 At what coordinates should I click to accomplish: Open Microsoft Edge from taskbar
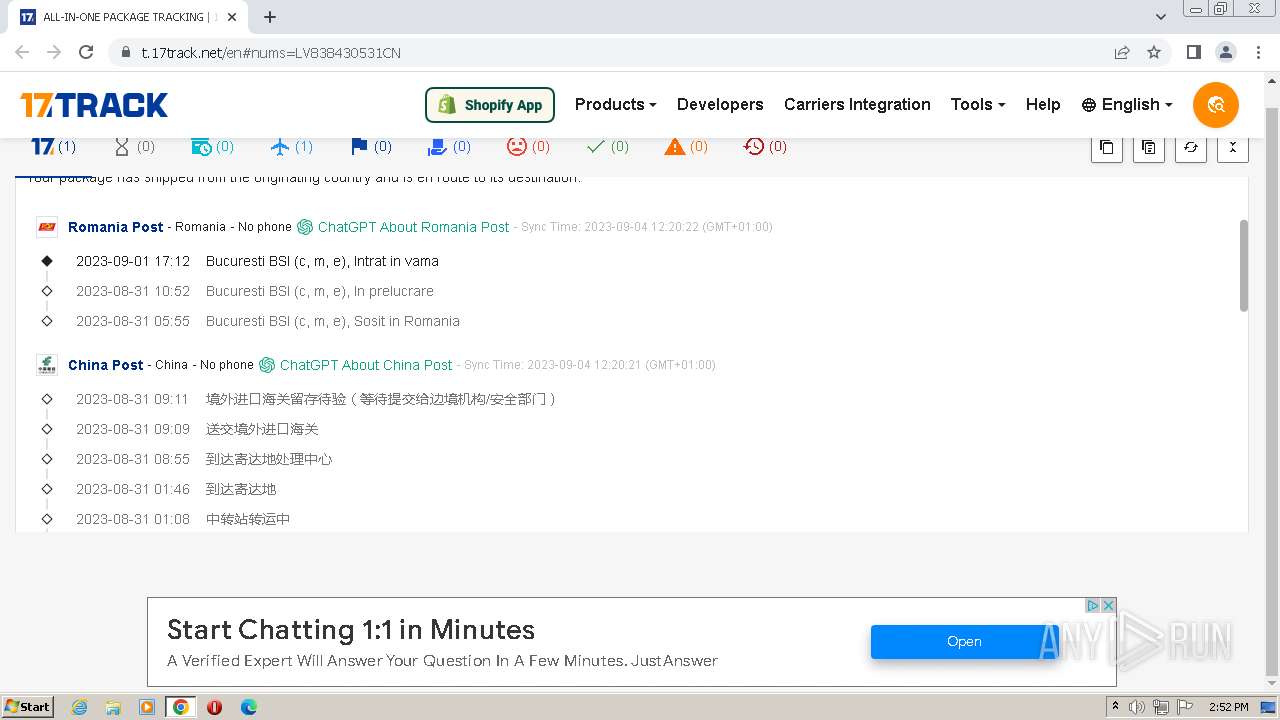[248, 707]
